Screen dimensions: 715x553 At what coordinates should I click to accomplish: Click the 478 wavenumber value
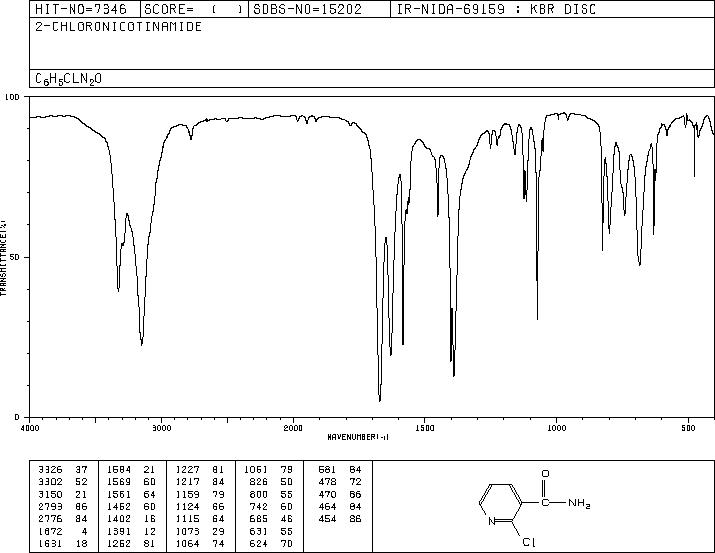coord(327,482)
